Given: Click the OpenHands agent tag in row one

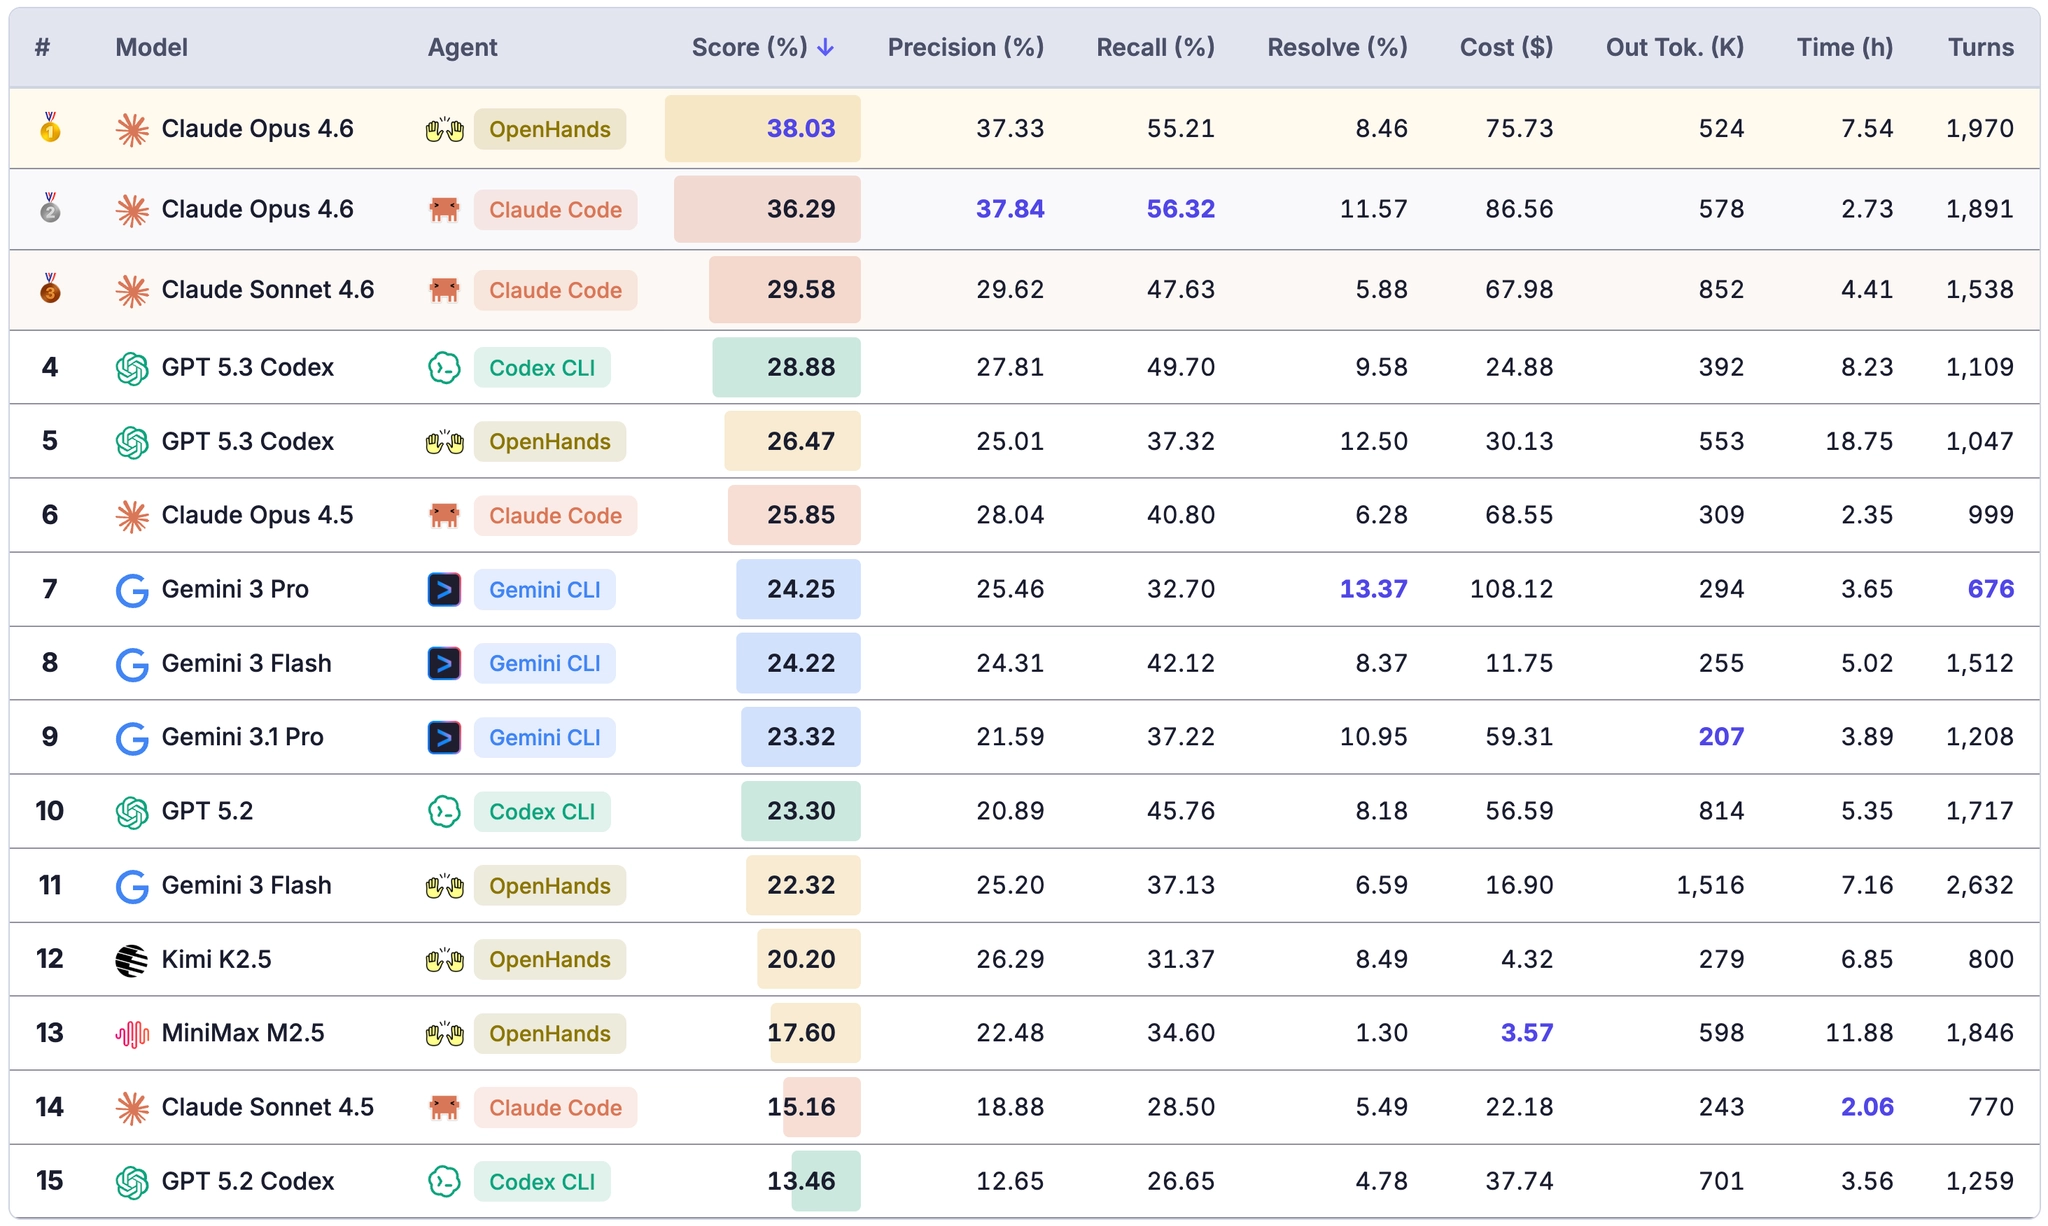Looking at the screenshot, I should click(x=550, y=130).
